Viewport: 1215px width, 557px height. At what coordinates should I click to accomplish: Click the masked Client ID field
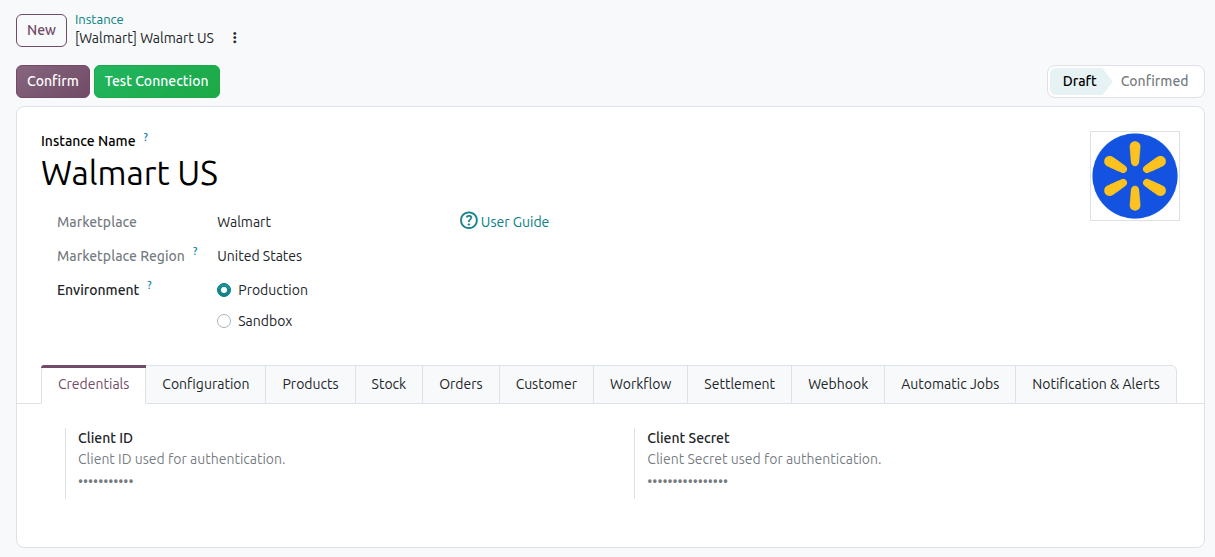[106, 482]
